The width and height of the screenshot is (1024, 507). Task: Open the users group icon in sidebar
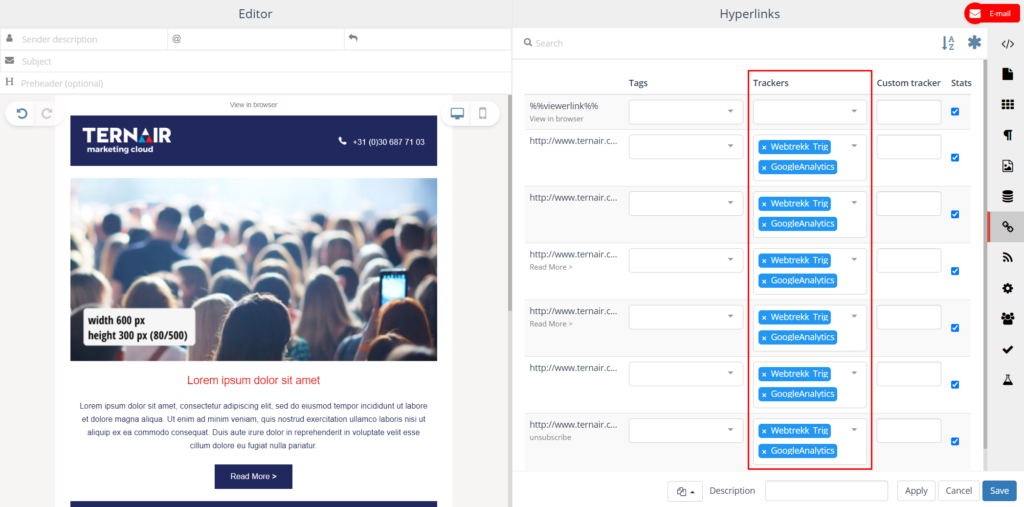pos(1007,318)
